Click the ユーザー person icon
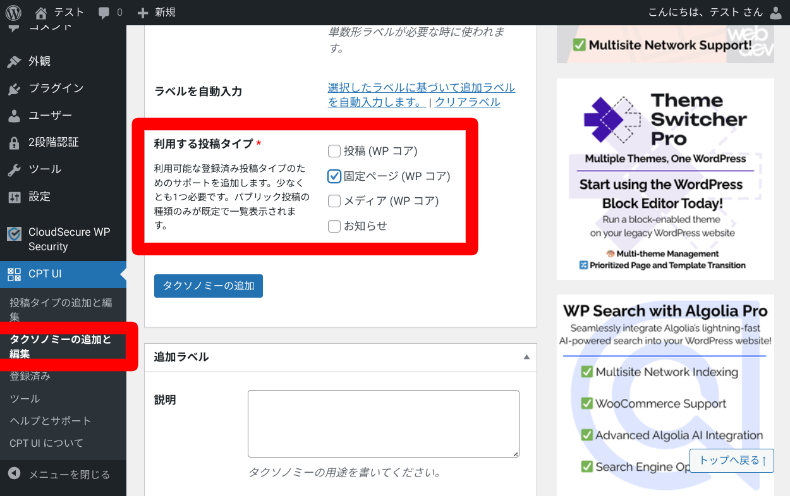The image size is (790, 496). click(x=14, y=116)
